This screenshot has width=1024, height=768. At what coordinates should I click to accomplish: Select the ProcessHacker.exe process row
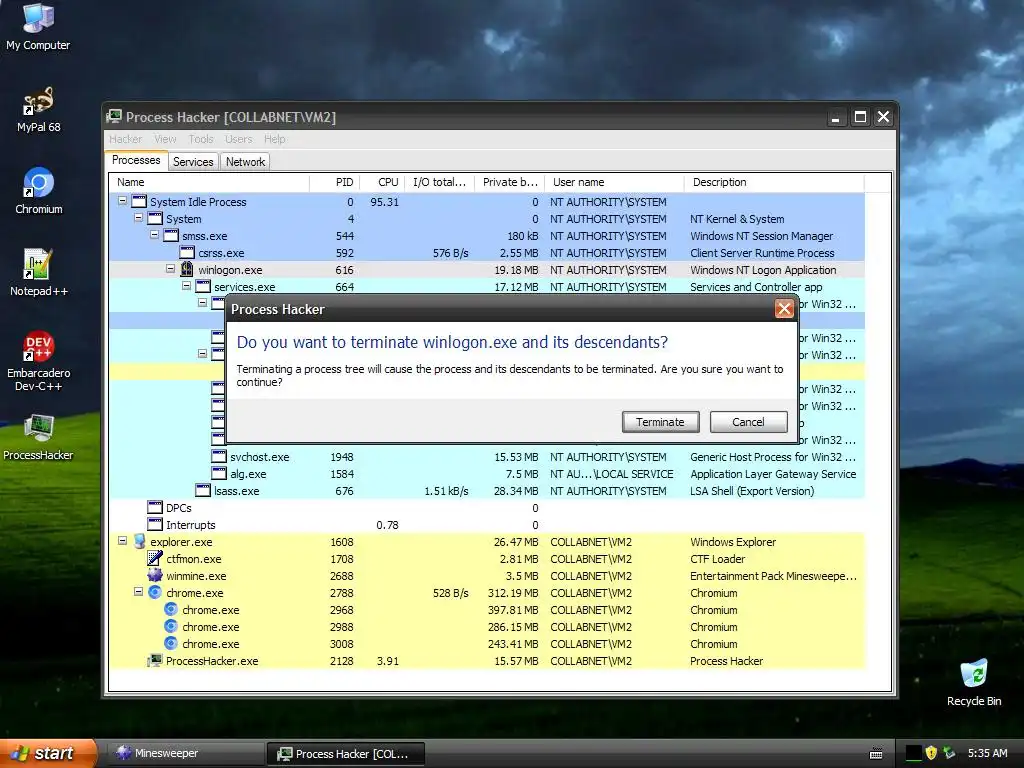coord(487,660)
